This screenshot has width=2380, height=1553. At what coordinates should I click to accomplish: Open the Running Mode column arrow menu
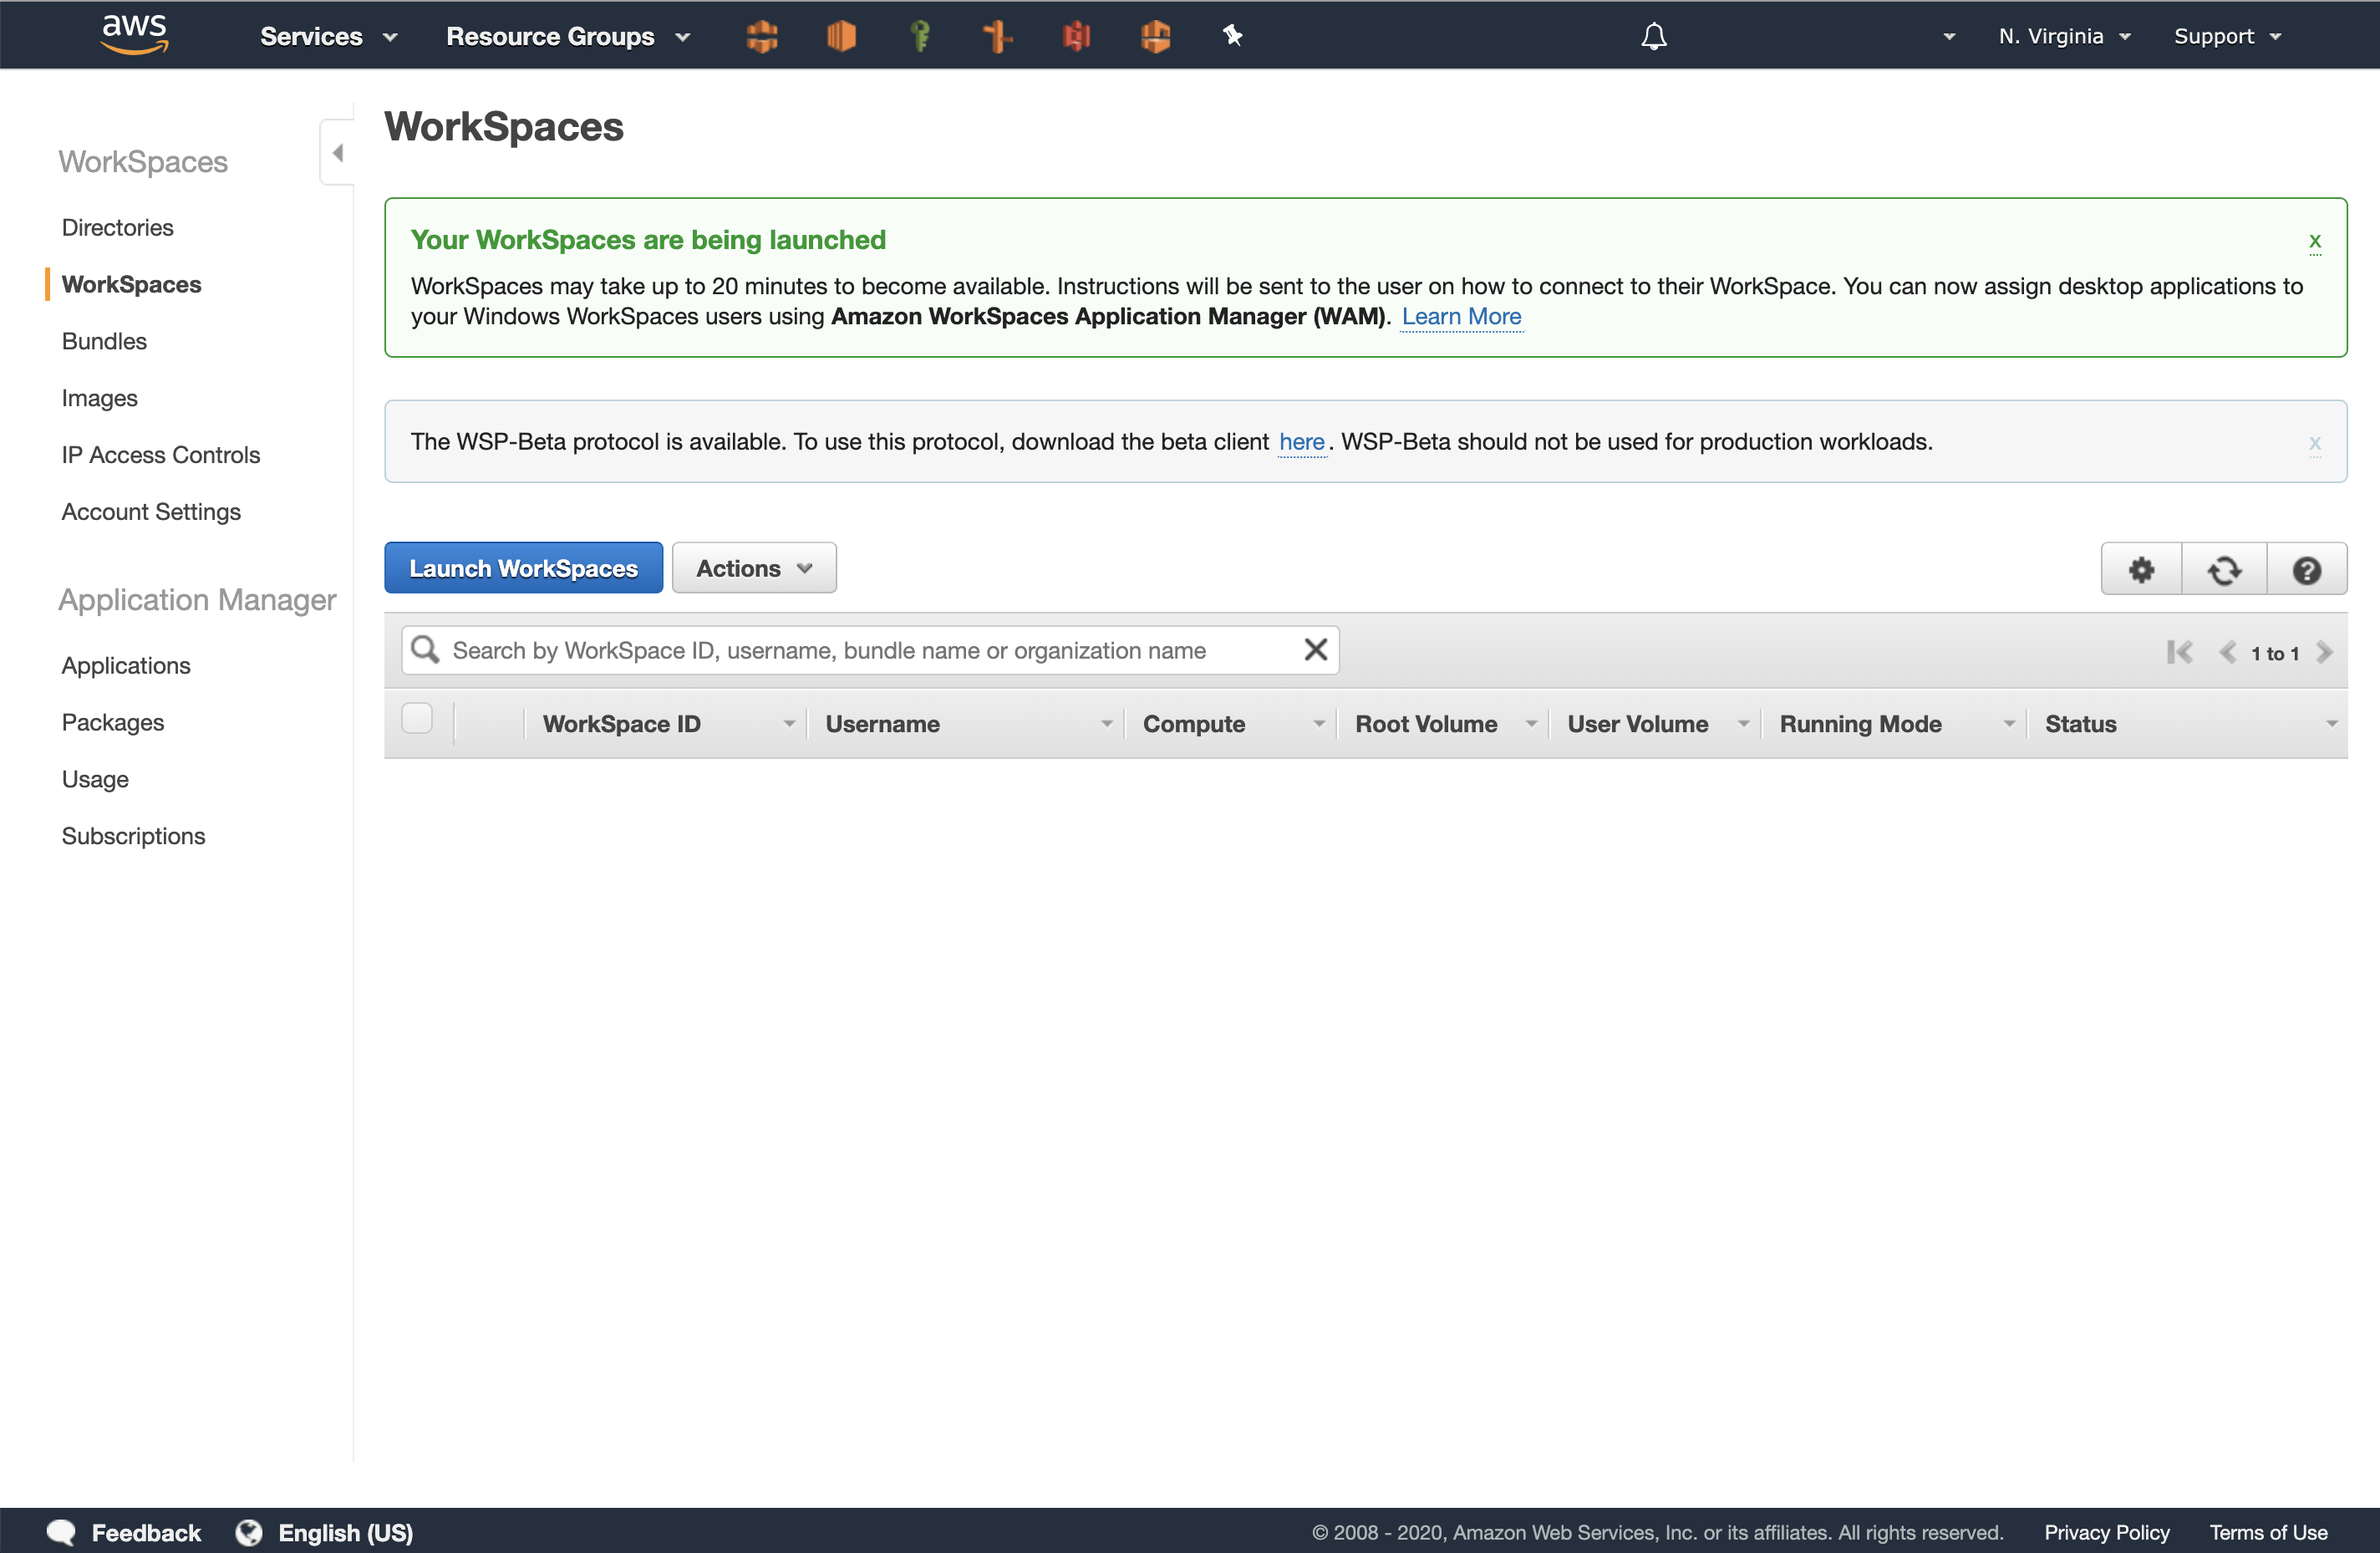2008,724
